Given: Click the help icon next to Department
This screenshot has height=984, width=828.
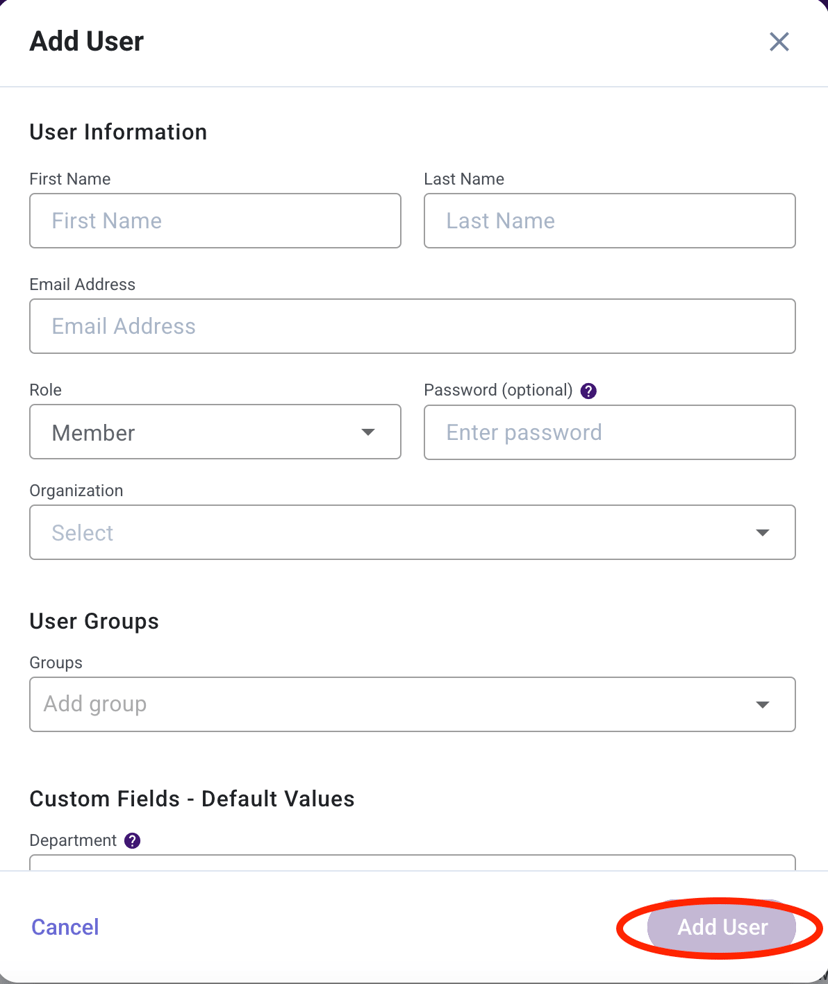Looking at the screenshot, I should [132, 840].
